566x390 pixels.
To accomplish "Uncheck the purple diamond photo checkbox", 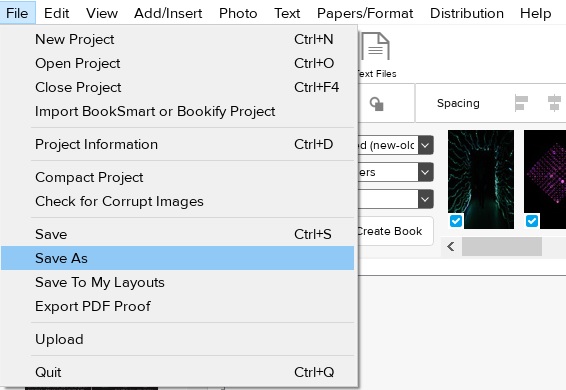I will tap(532, 221).
